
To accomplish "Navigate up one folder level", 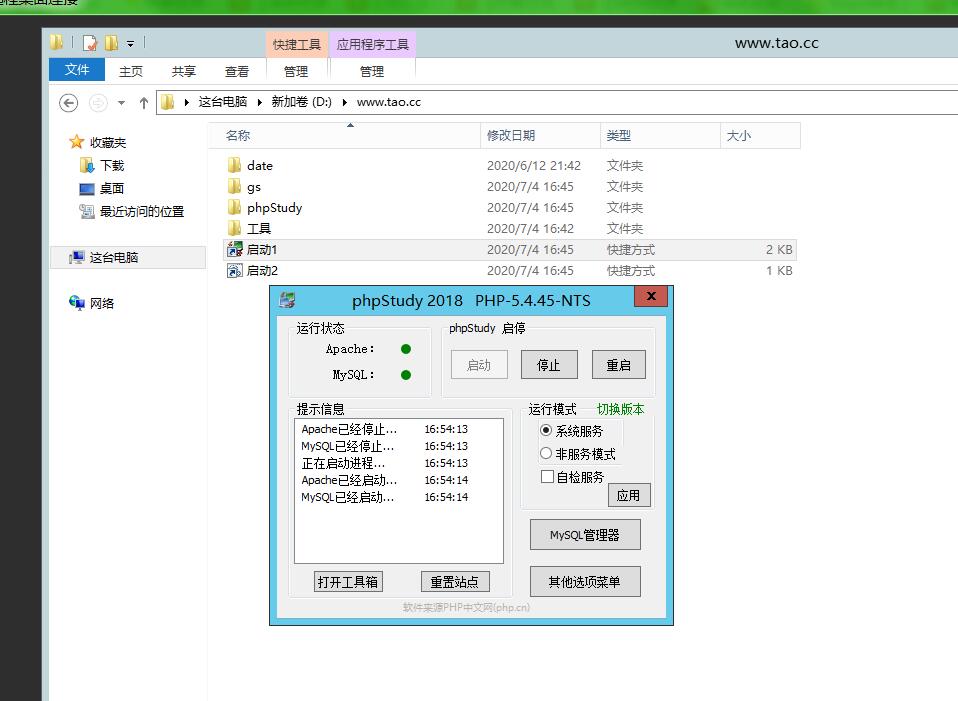I will point(143,102).
